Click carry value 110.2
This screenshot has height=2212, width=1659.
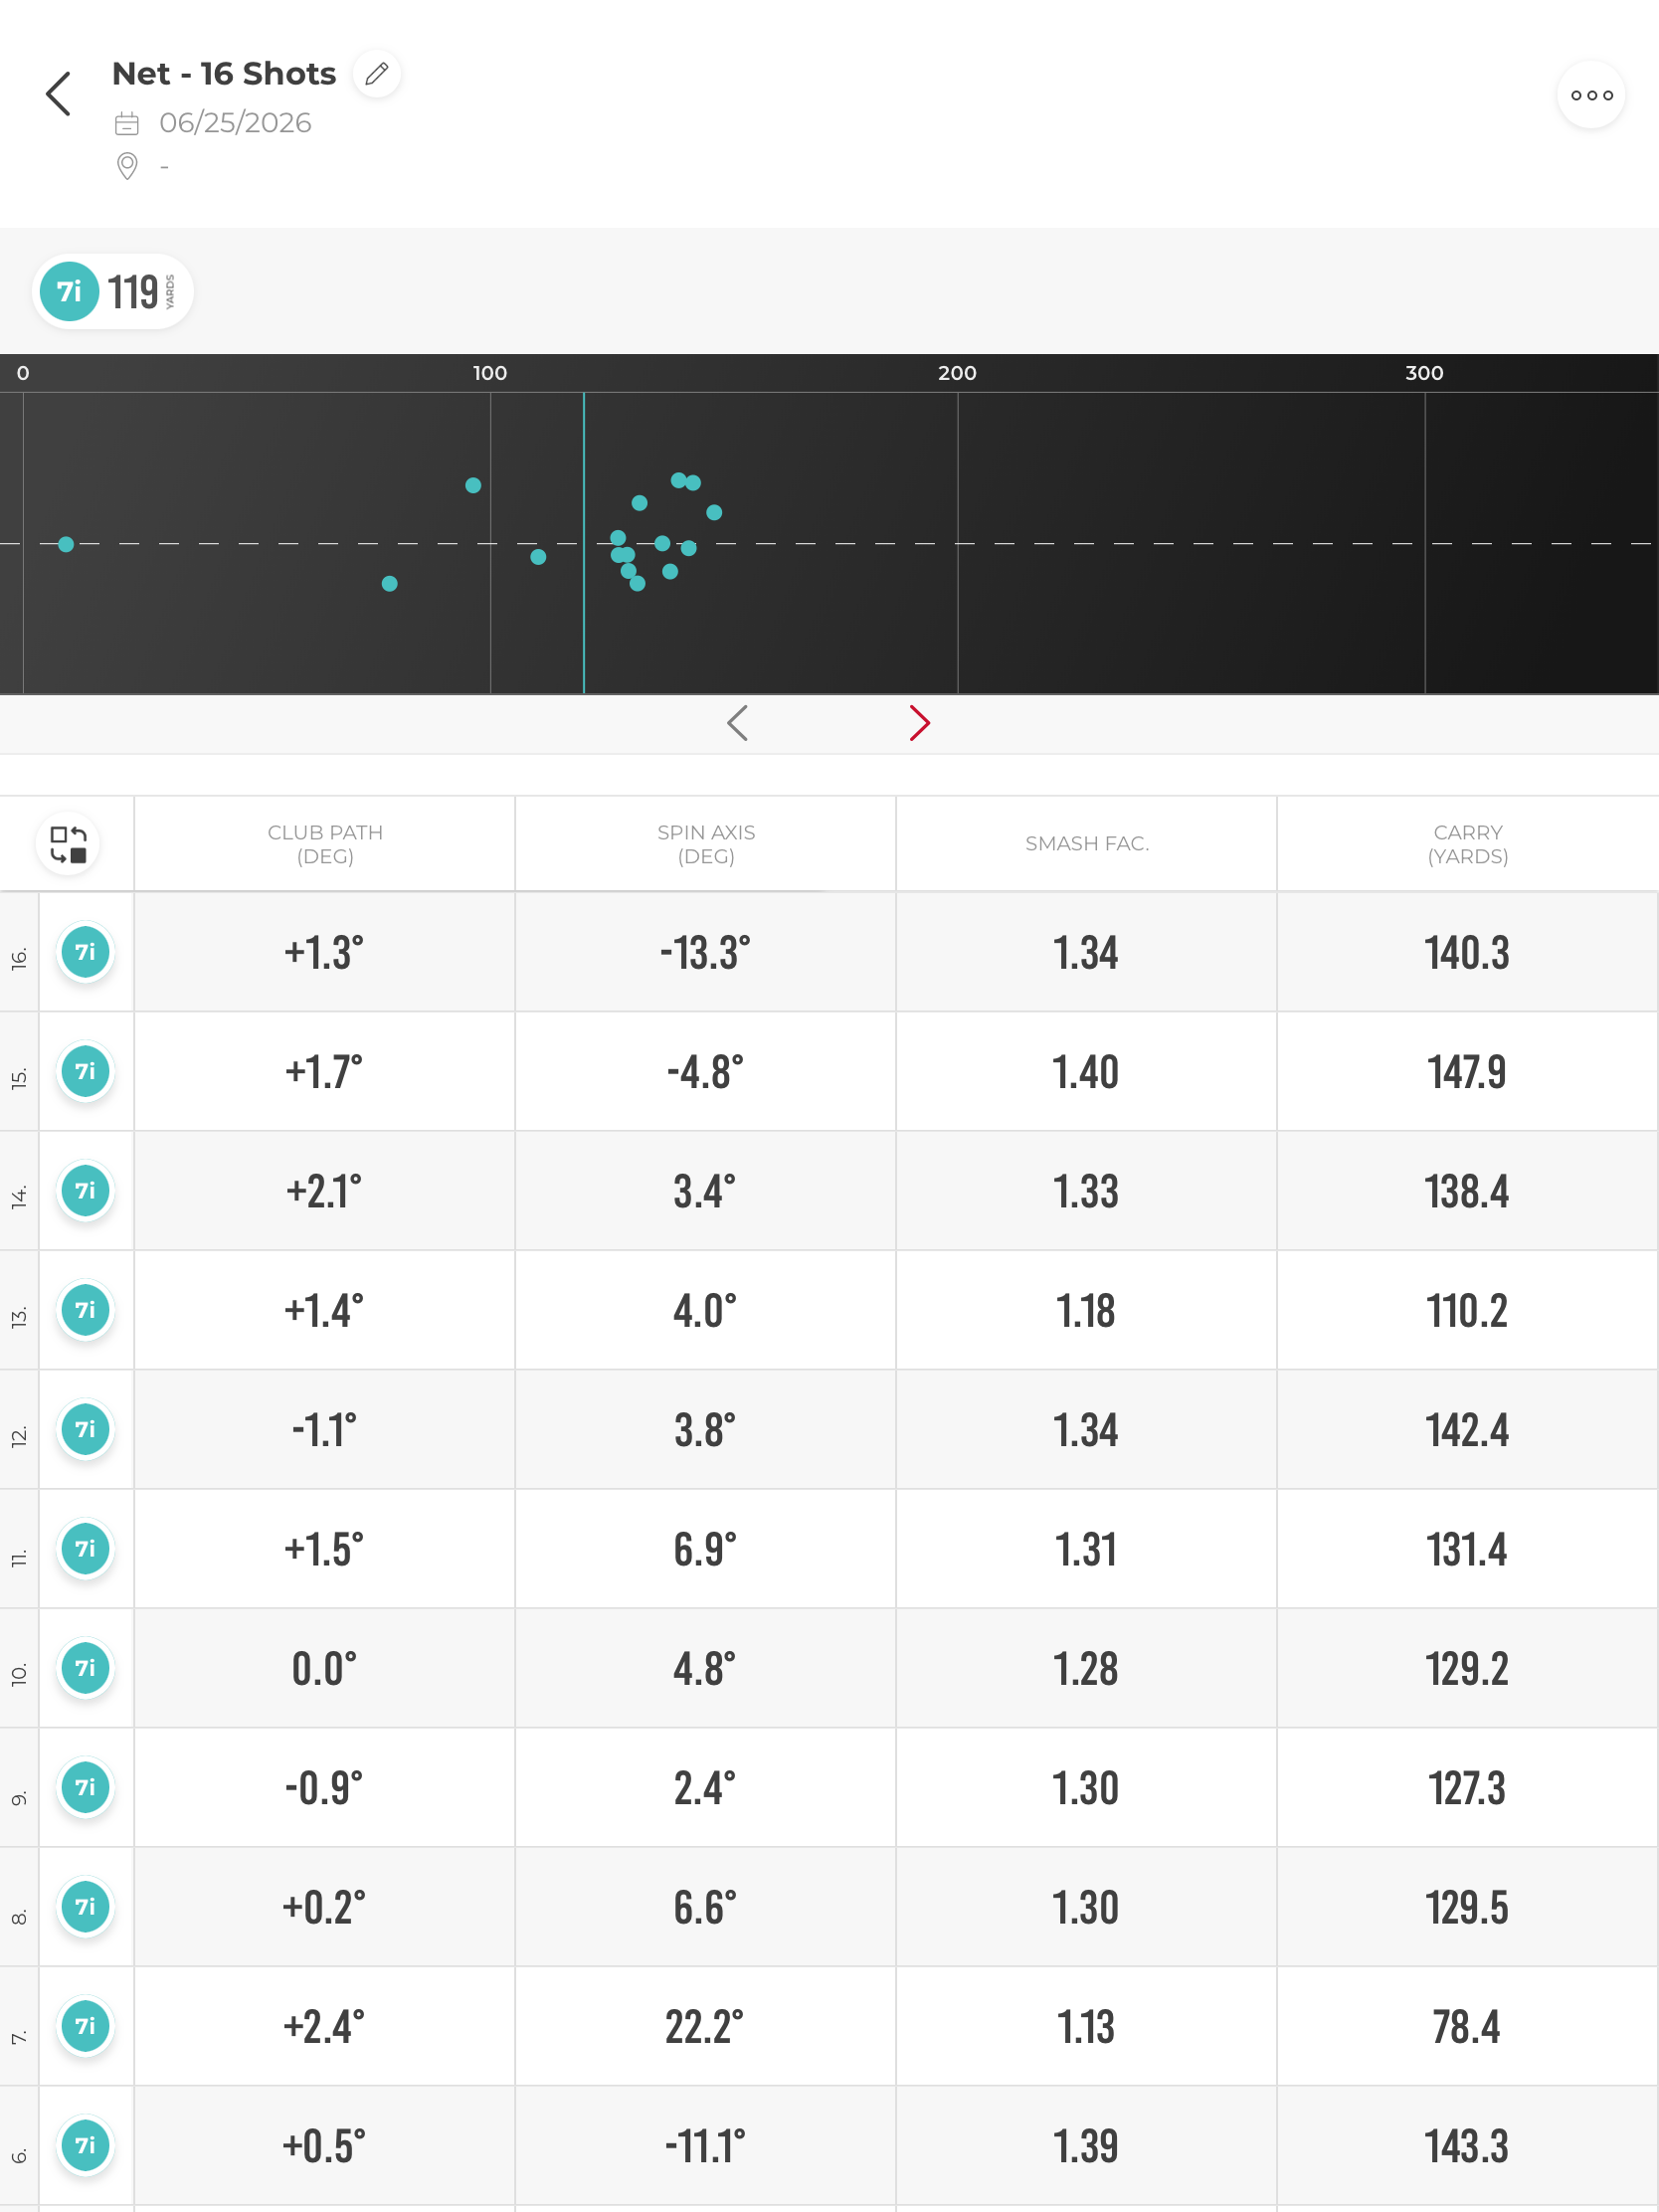click(1467, 1311)
